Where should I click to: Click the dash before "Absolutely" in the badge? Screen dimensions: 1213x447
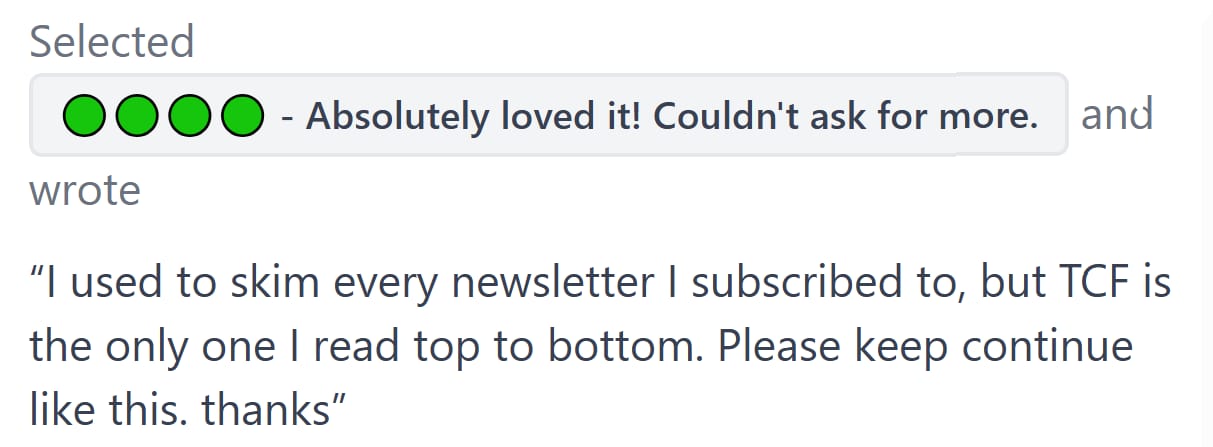[x=287, y=118]
